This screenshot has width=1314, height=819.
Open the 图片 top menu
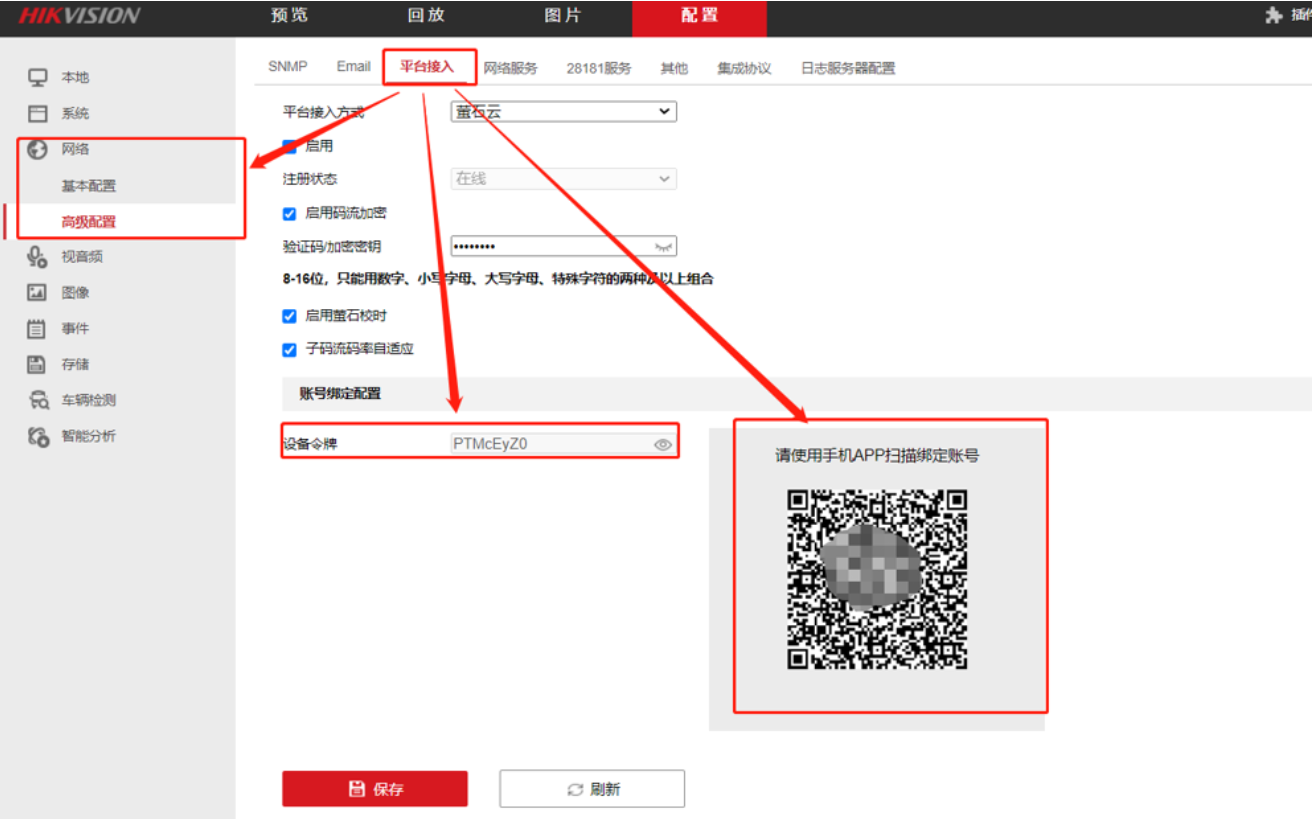(563, 16)
